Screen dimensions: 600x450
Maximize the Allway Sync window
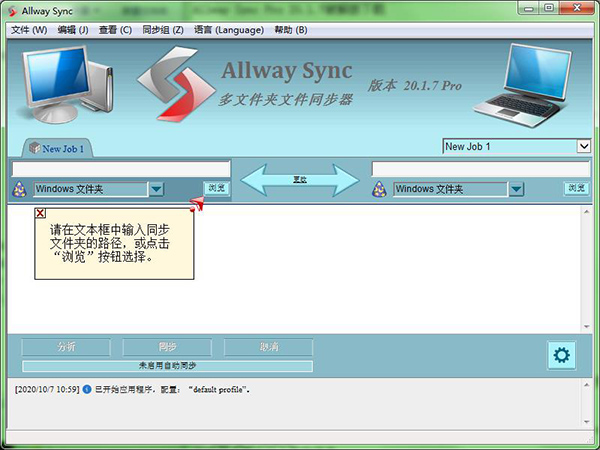[549, 8]
